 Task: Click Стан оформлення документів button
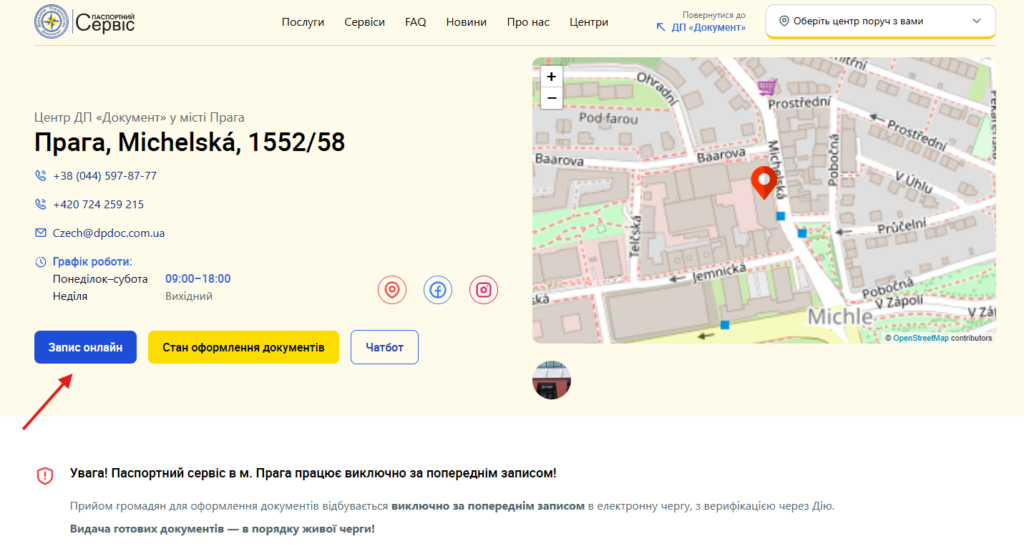point(244,347)
